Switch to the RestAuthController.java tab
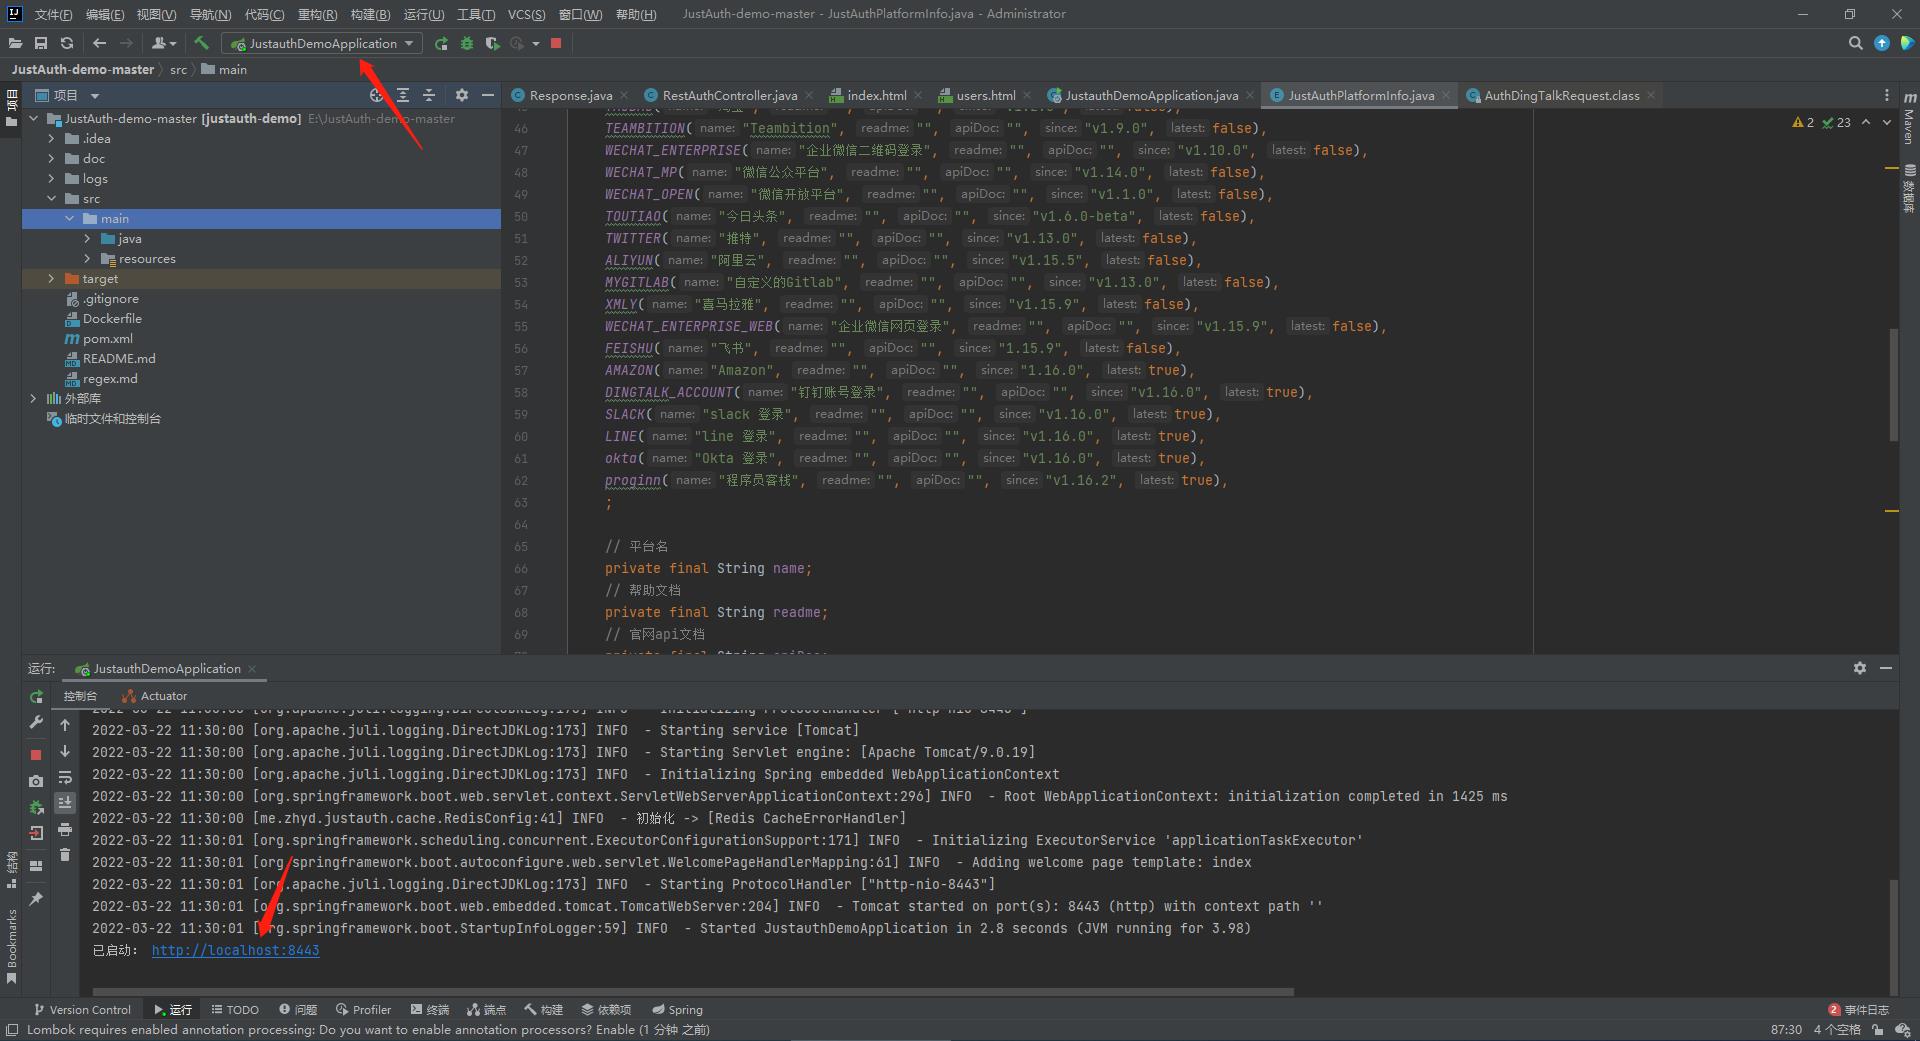The height and width of the screenshot is (1041, 1920). click(x=729, y=96)
